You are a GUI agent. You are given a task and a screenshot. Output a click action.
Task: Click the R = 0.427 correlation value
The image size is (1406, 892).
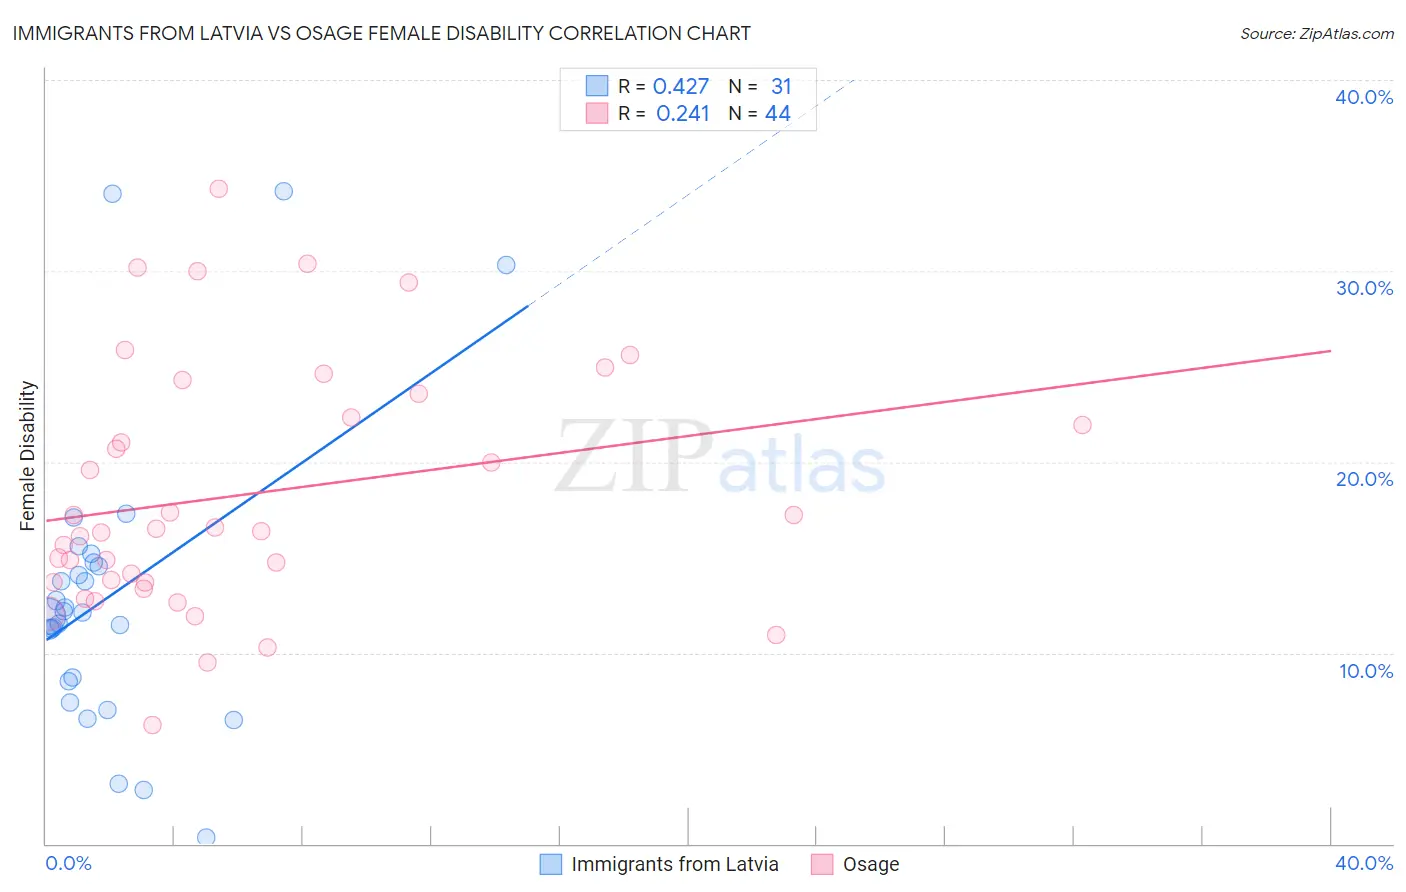pyautogui.click(x=663, y=86)
